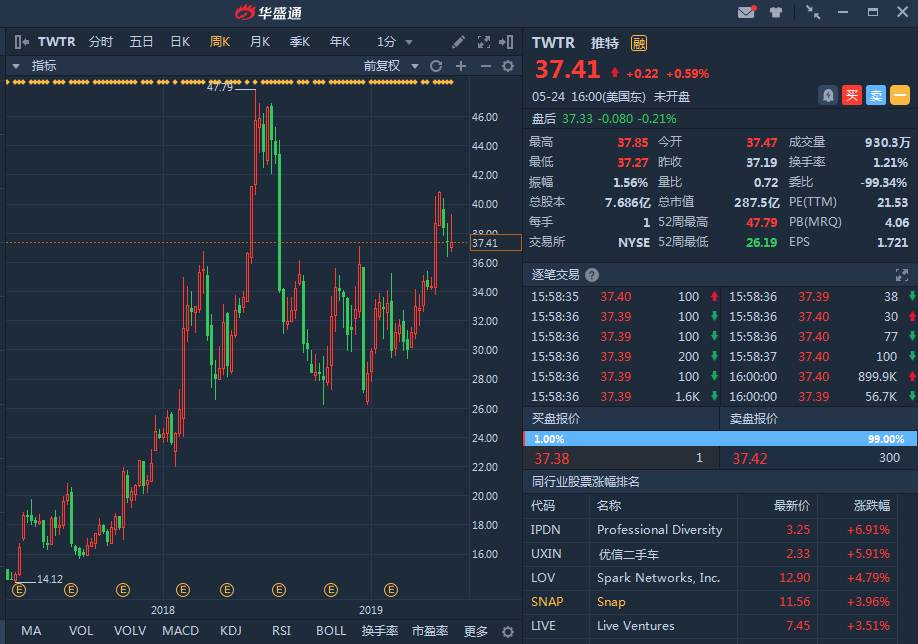Image resolution: width=918 pixels, height=644 pixels.
Task: Zoom out chart with minus icon
Action: 485,66
